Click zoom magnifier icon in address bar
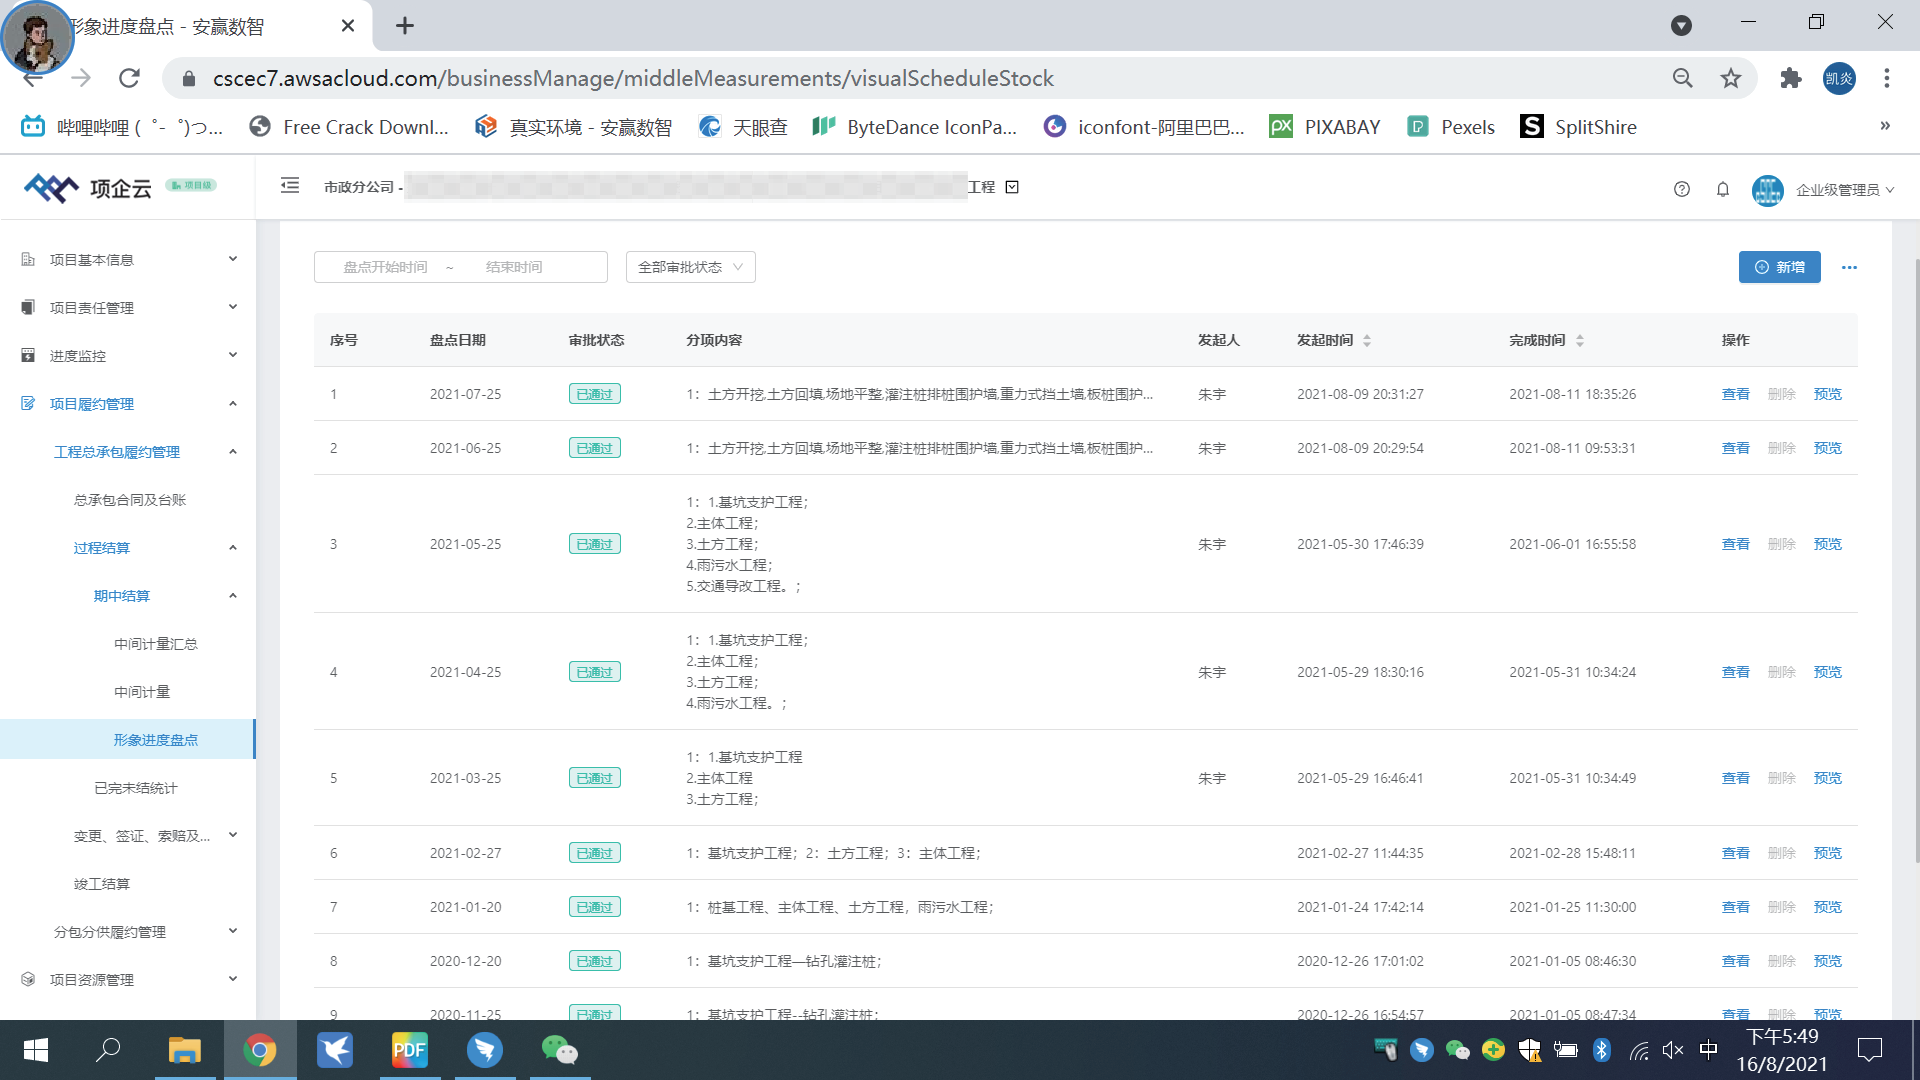The height and width of the screenshot is (1080, 1920). click(1683, 78)
